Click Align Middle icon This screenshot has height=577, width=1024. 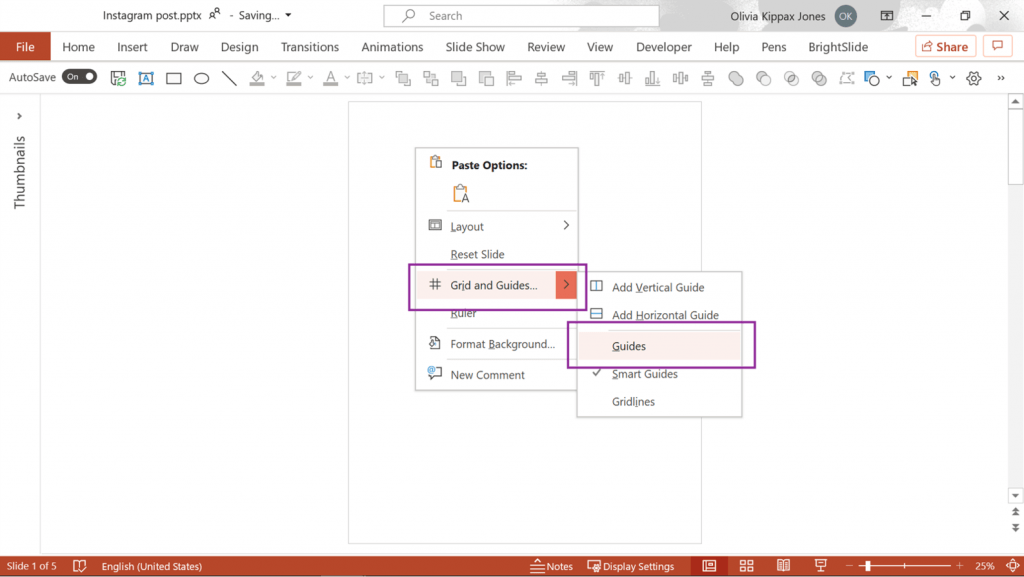[625, 78]
